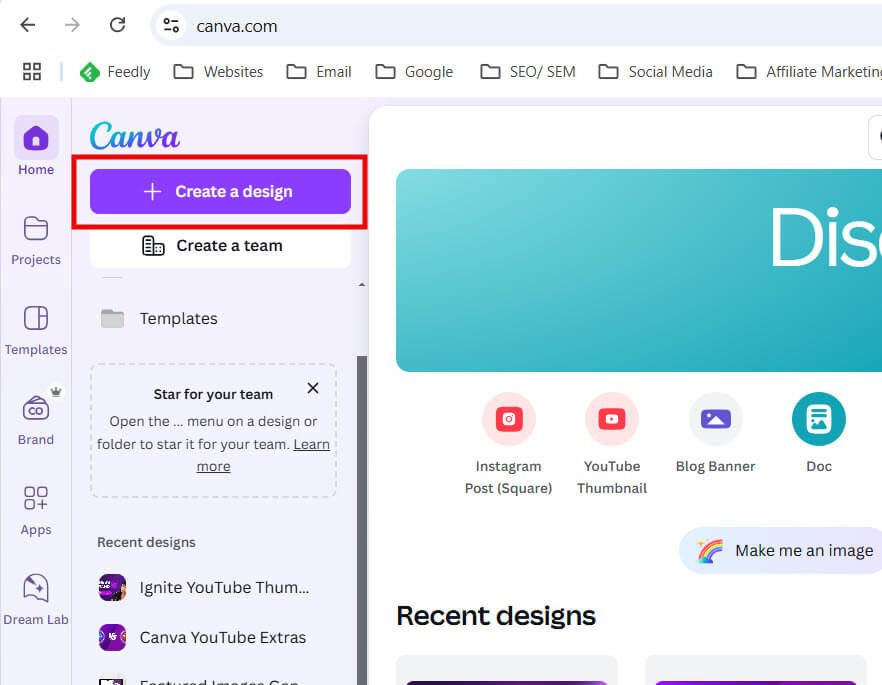Dismiss the Star for your team tip

point(313,388)
